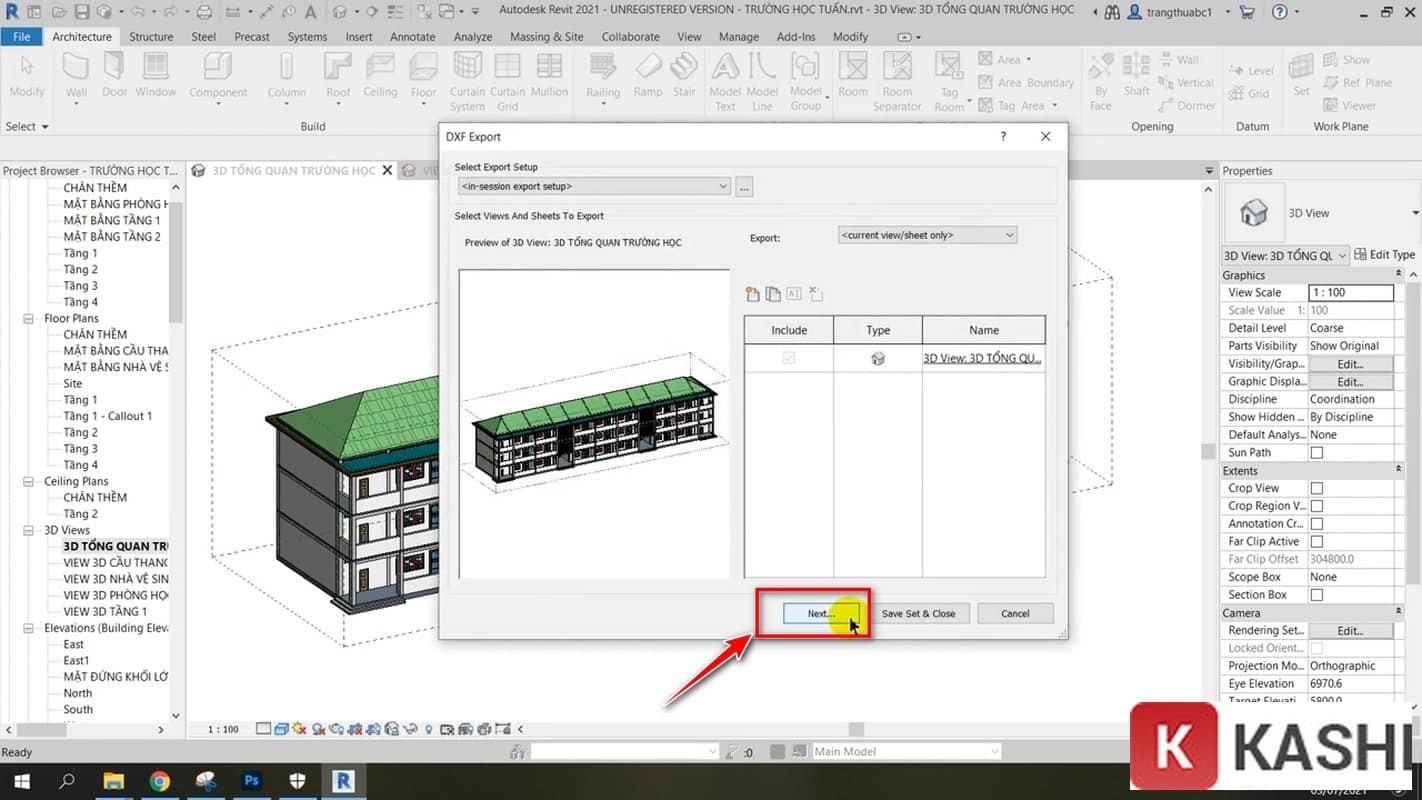Select the Wall tool in ribbon
1422x800 pixels.
click(76, 76)
